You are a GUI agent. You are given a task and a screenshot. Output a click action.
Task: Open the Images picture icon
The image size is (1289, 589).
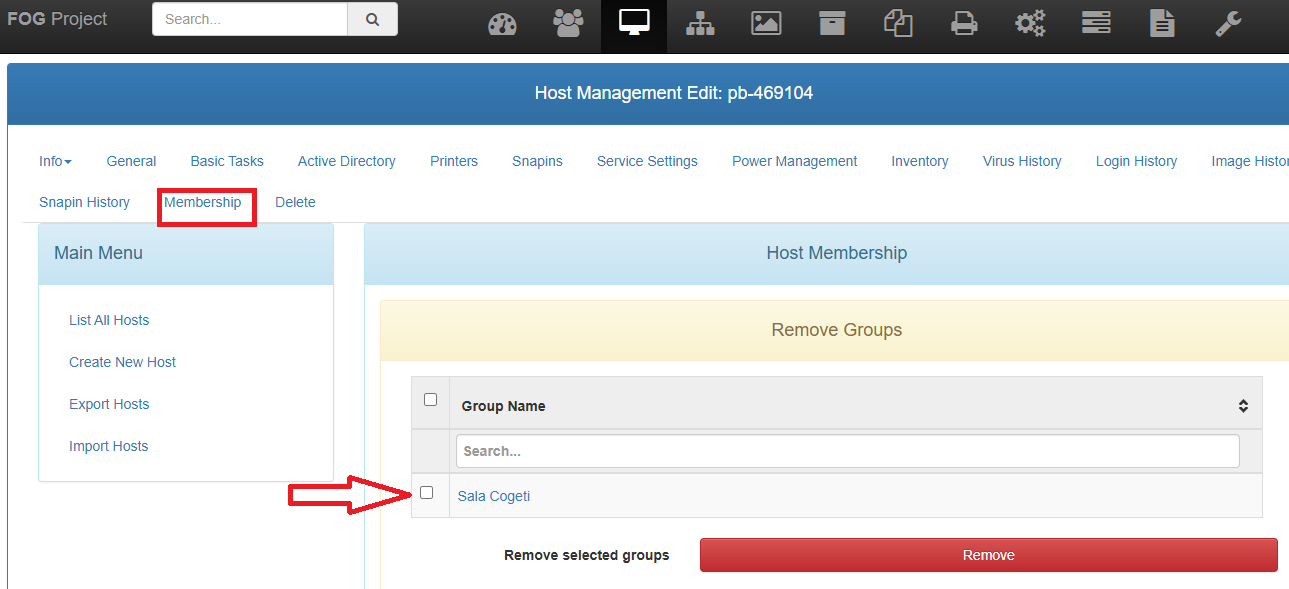tap(766, 24)
